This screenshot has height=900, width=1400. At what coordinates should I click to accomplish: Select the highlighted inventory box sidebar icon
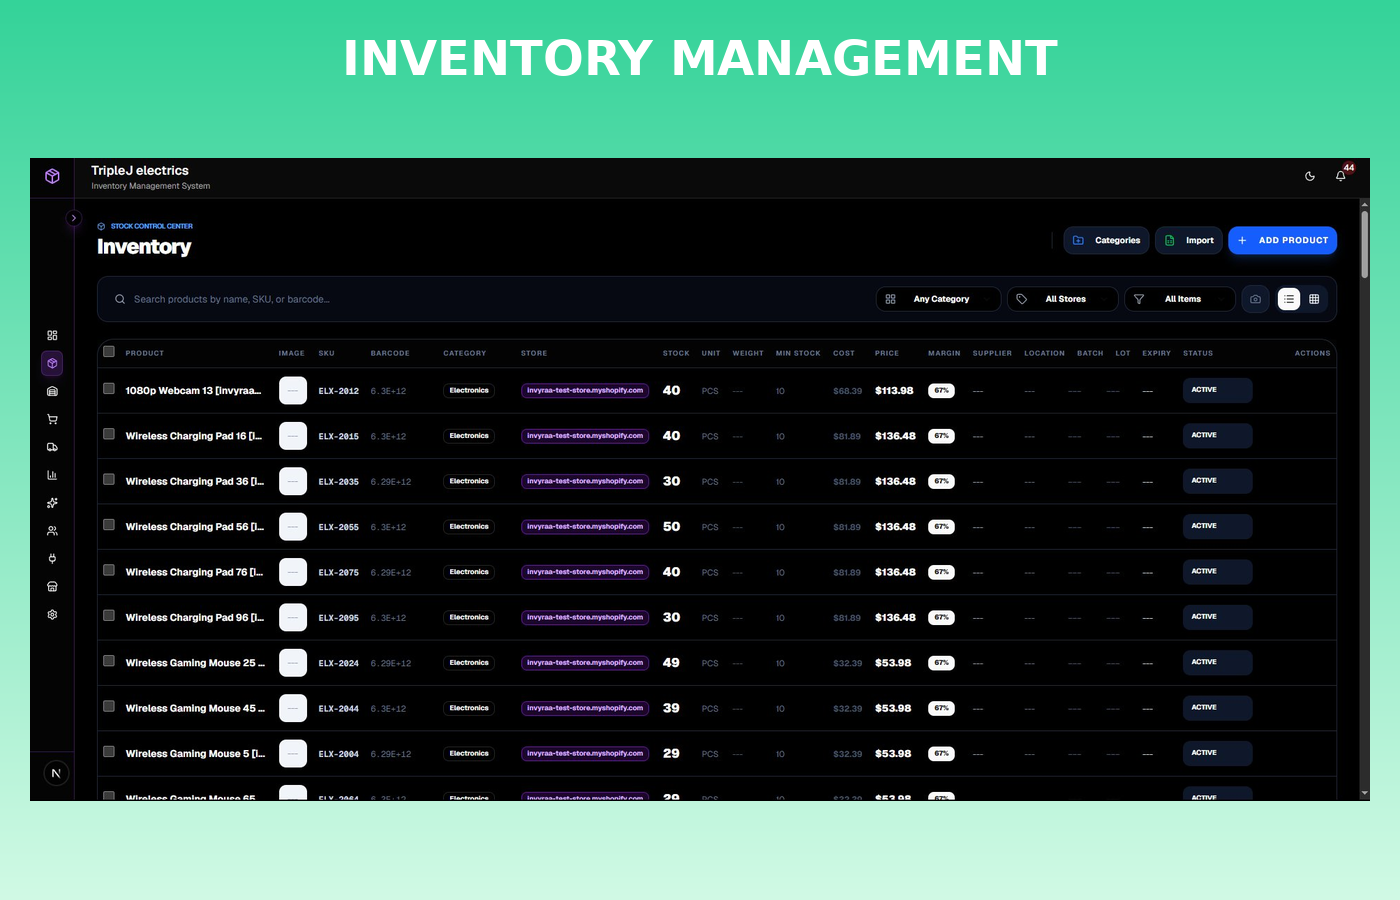(x=52, y=363)
